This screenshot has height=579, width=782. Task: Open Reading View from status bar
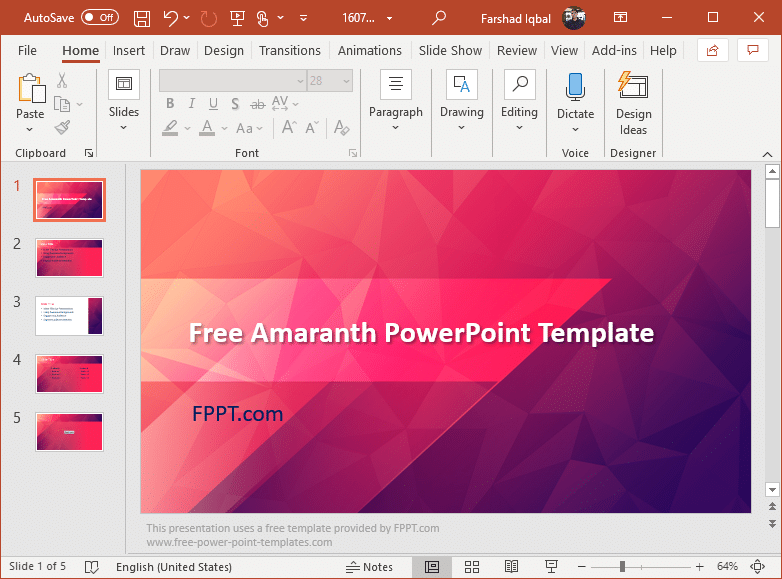[511, 567]
